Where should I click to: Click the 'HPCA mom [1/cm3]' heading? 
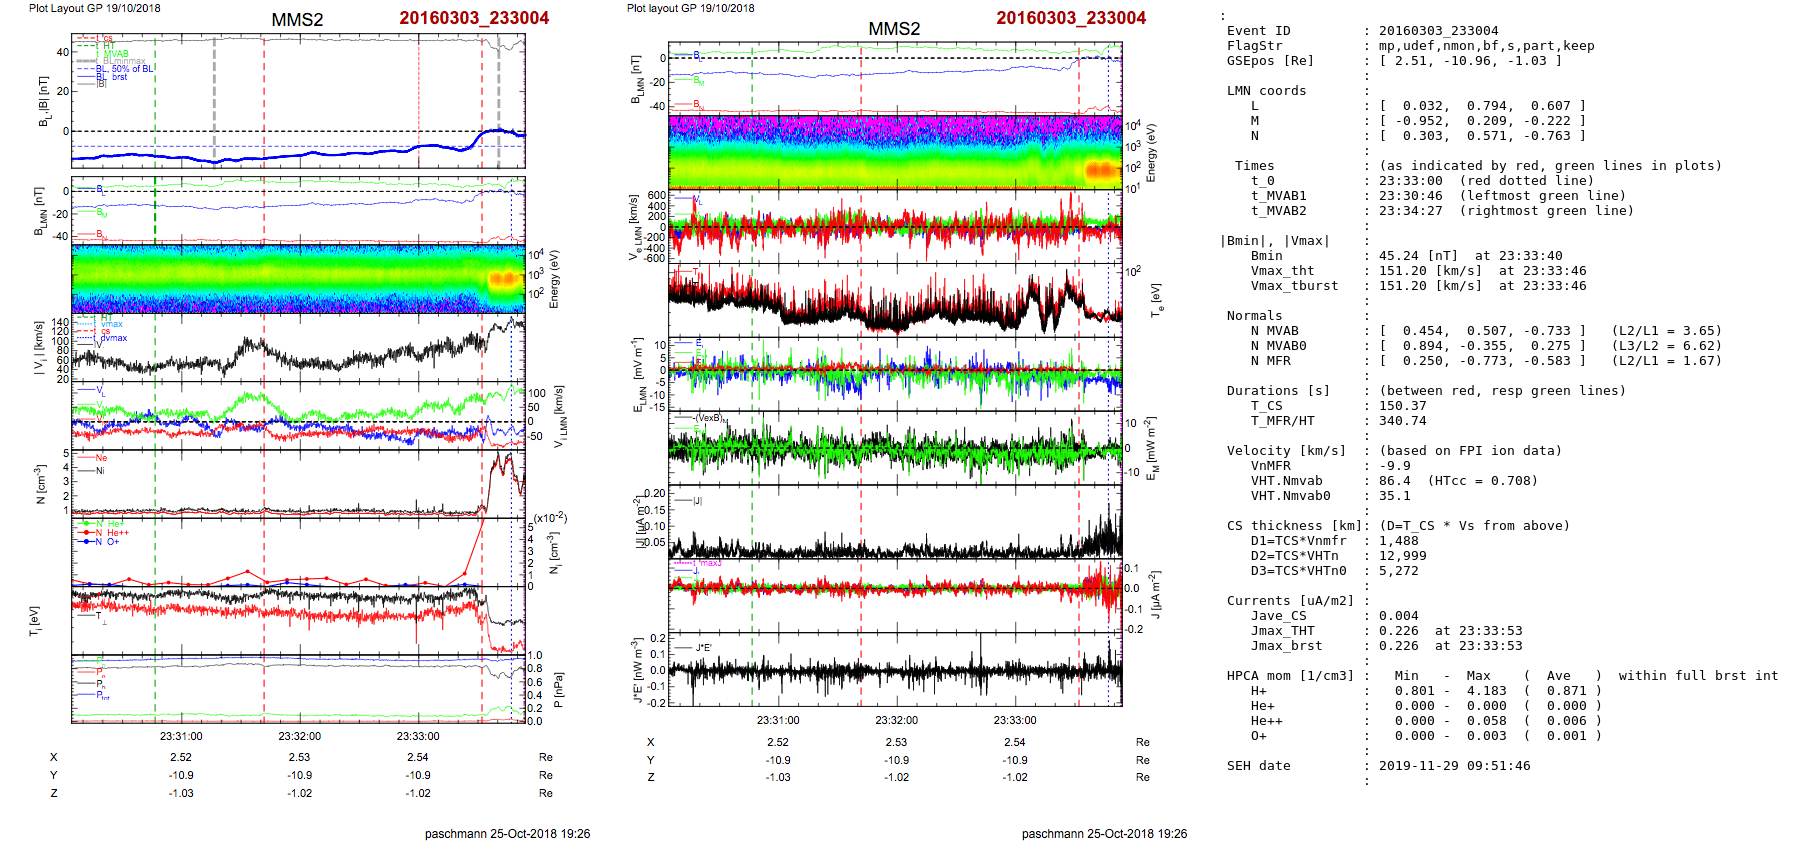1290,676
